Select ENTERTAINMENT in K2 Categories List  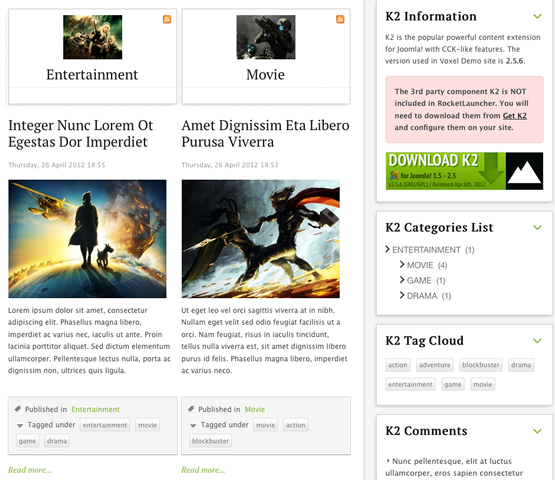[426, 250]
